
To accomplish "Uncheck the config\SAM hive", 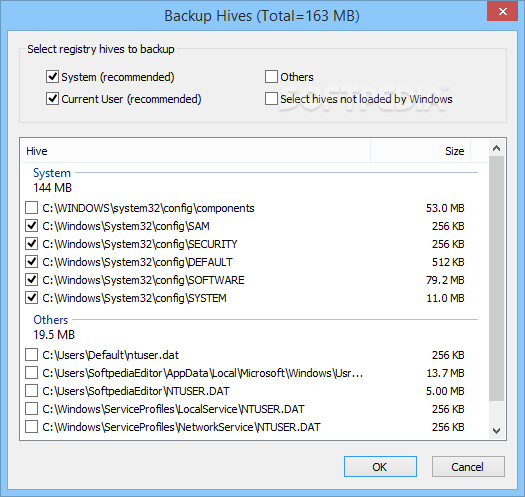I will click(x=31, y=226).
